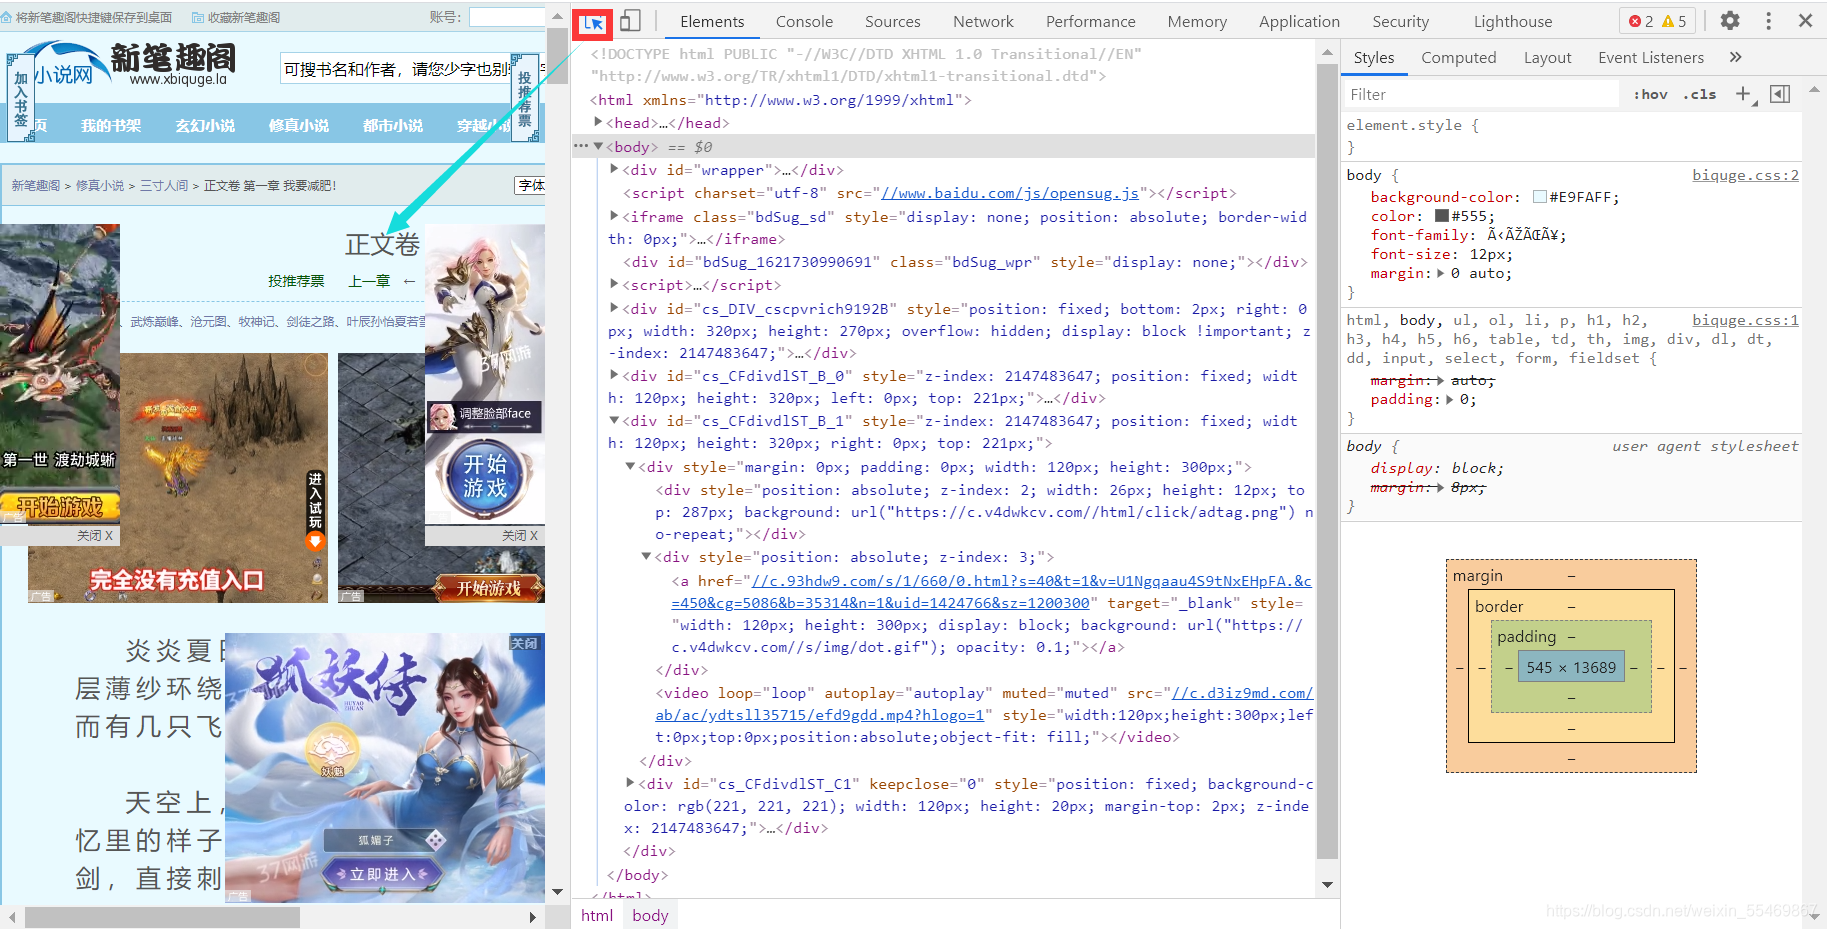The image size is (1827, 929).
Task: Switch to the Sources tab
Action: point(893,22)
